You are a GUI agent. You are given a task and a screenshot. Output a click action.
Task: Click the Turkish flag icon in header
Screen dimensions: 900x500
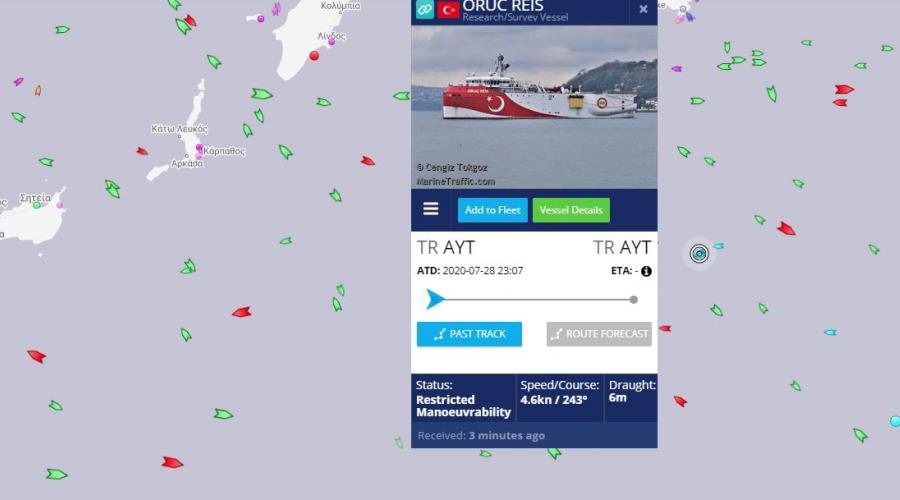(x=448, y=10)
